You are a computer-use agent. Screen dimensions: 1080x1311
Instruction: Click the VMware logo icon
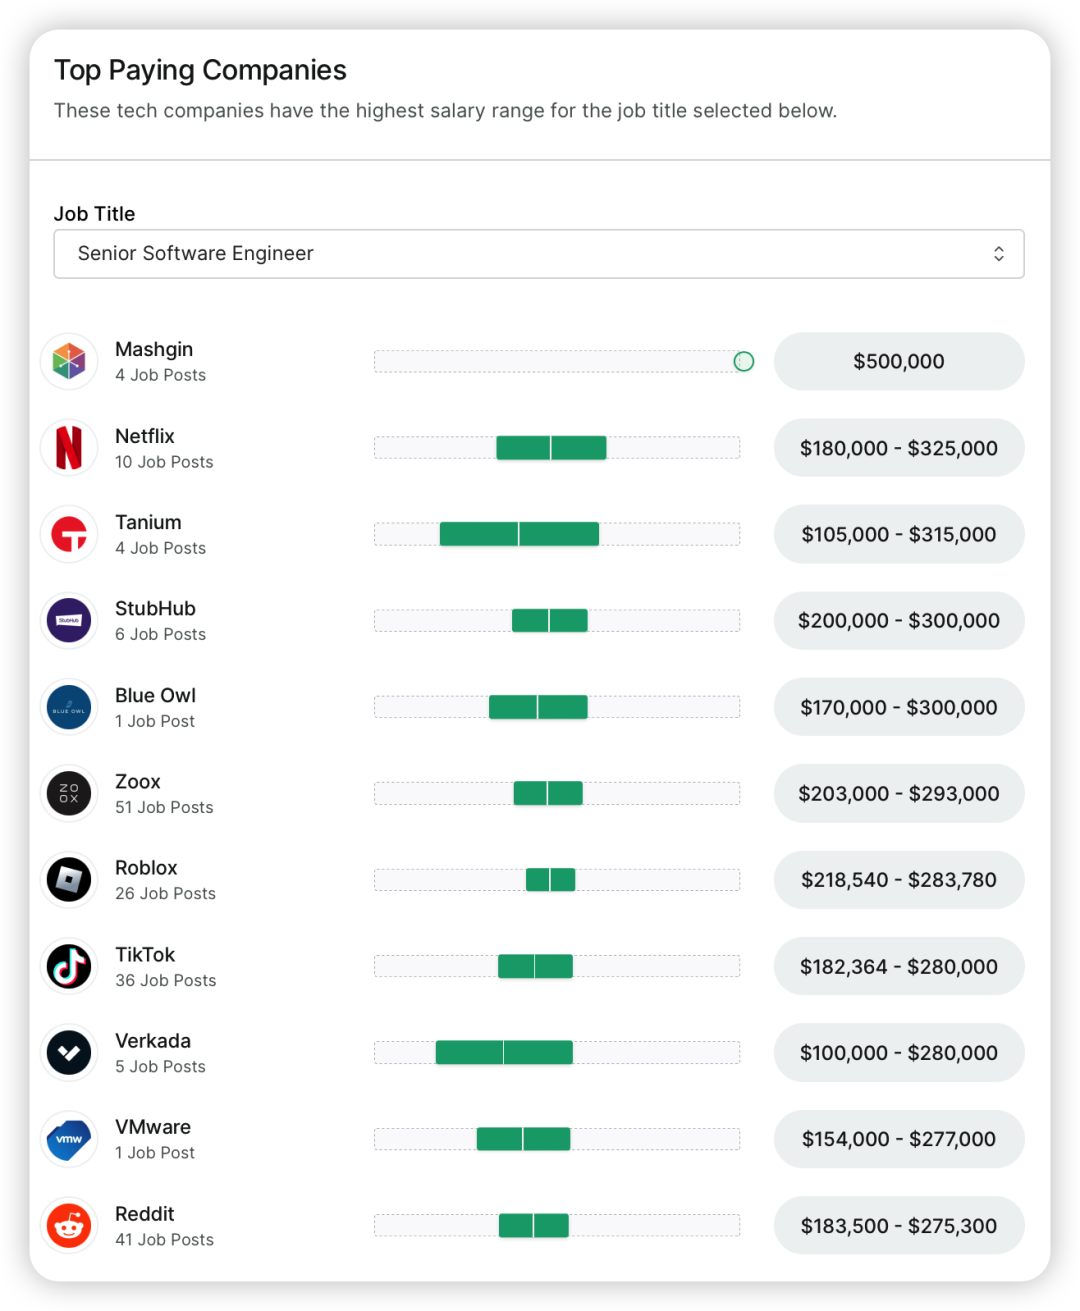pyautogui.click(x=69, y=1139)
